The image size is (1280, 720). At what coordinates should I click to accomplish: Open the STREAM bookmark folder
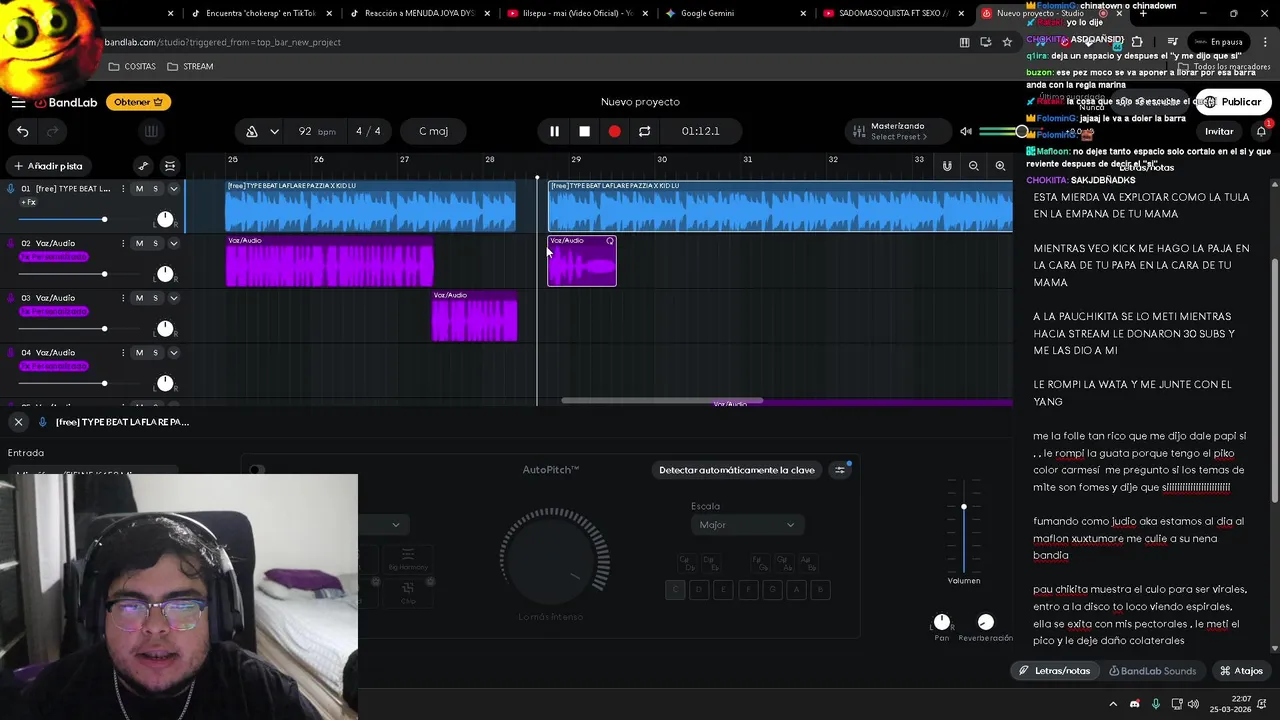[190, 66]
